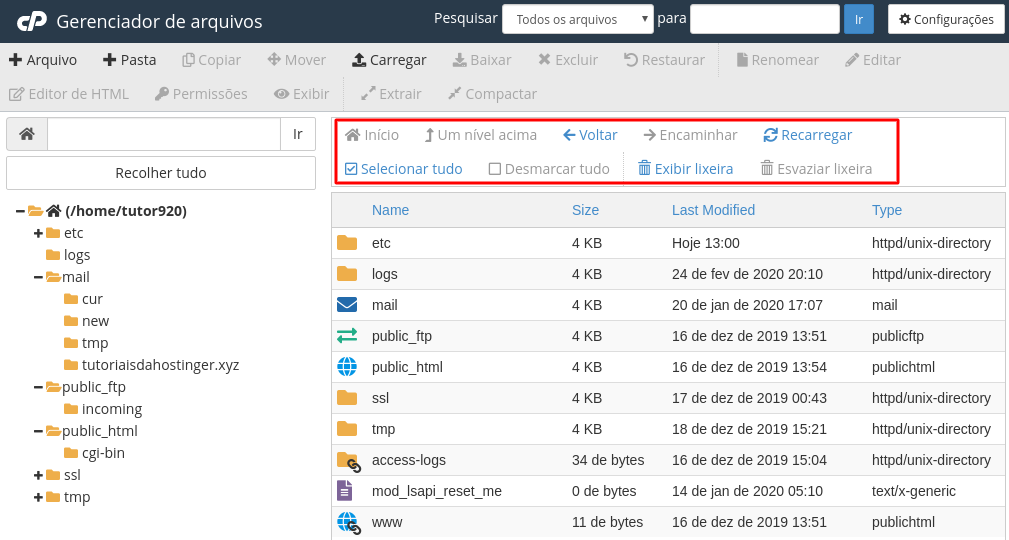Screen dimensions: 1009x540
Task: Click the Recarregar refresh icon
Action: click(x=770, y=135)
